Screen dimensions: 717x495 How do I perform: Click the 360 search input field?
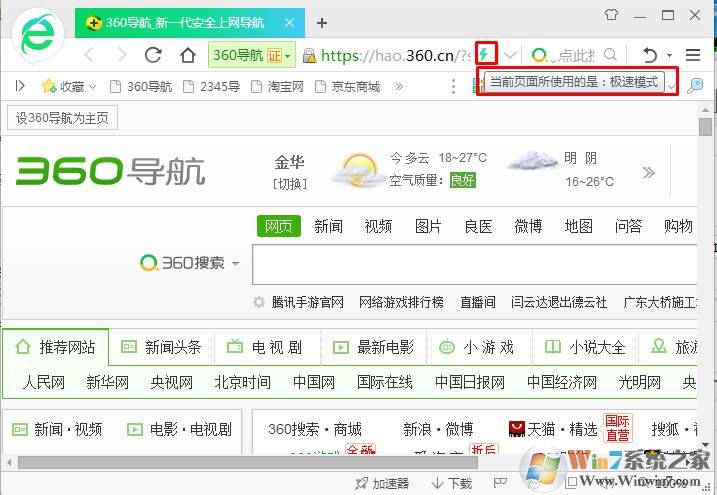[474, 265]
